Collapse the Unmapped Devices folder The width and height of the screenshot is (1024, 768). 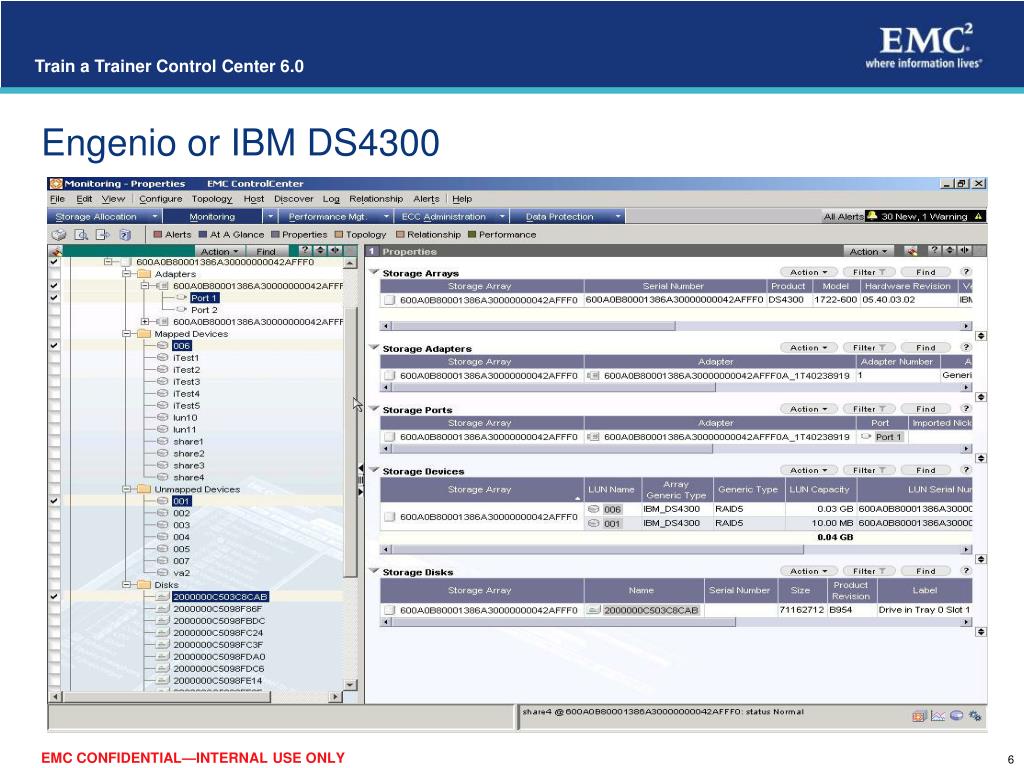pos(127,489)
